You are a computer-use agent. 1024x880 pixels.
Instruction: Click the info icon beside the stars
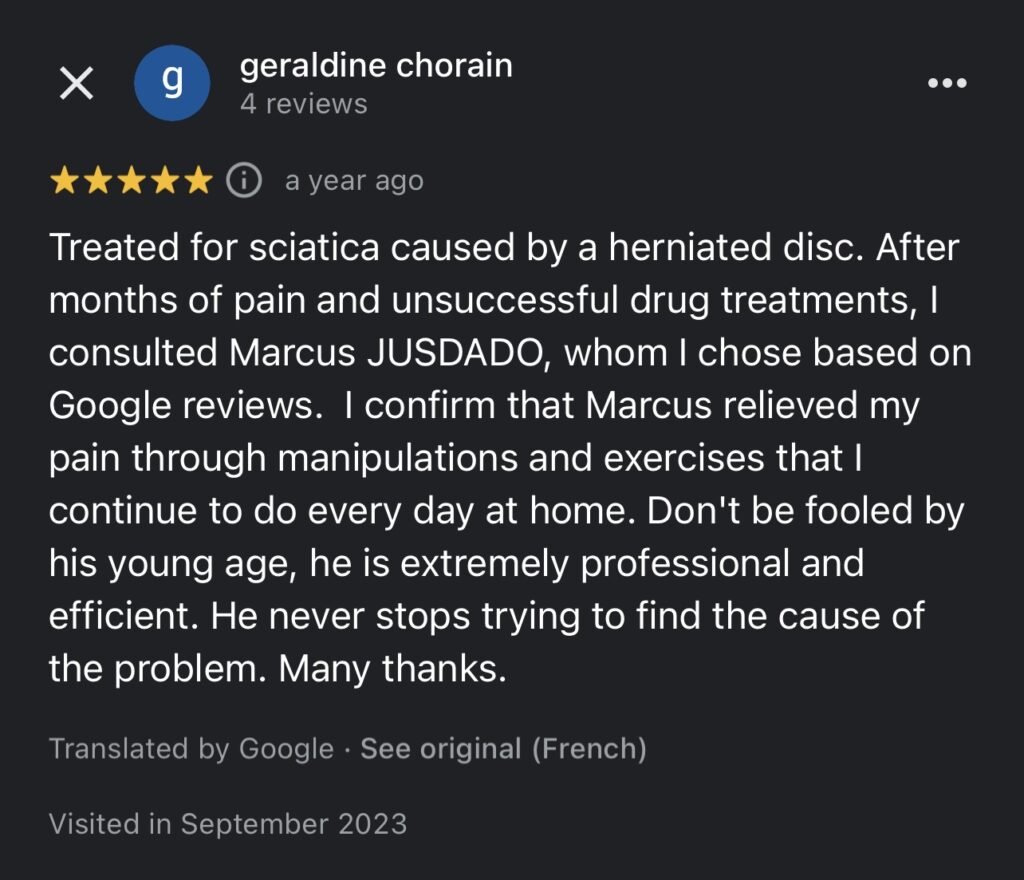(244, 180)
